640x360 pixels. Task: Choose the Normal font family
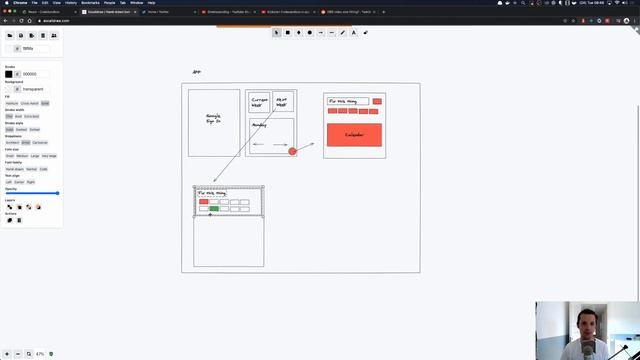[x=31, y=169]
